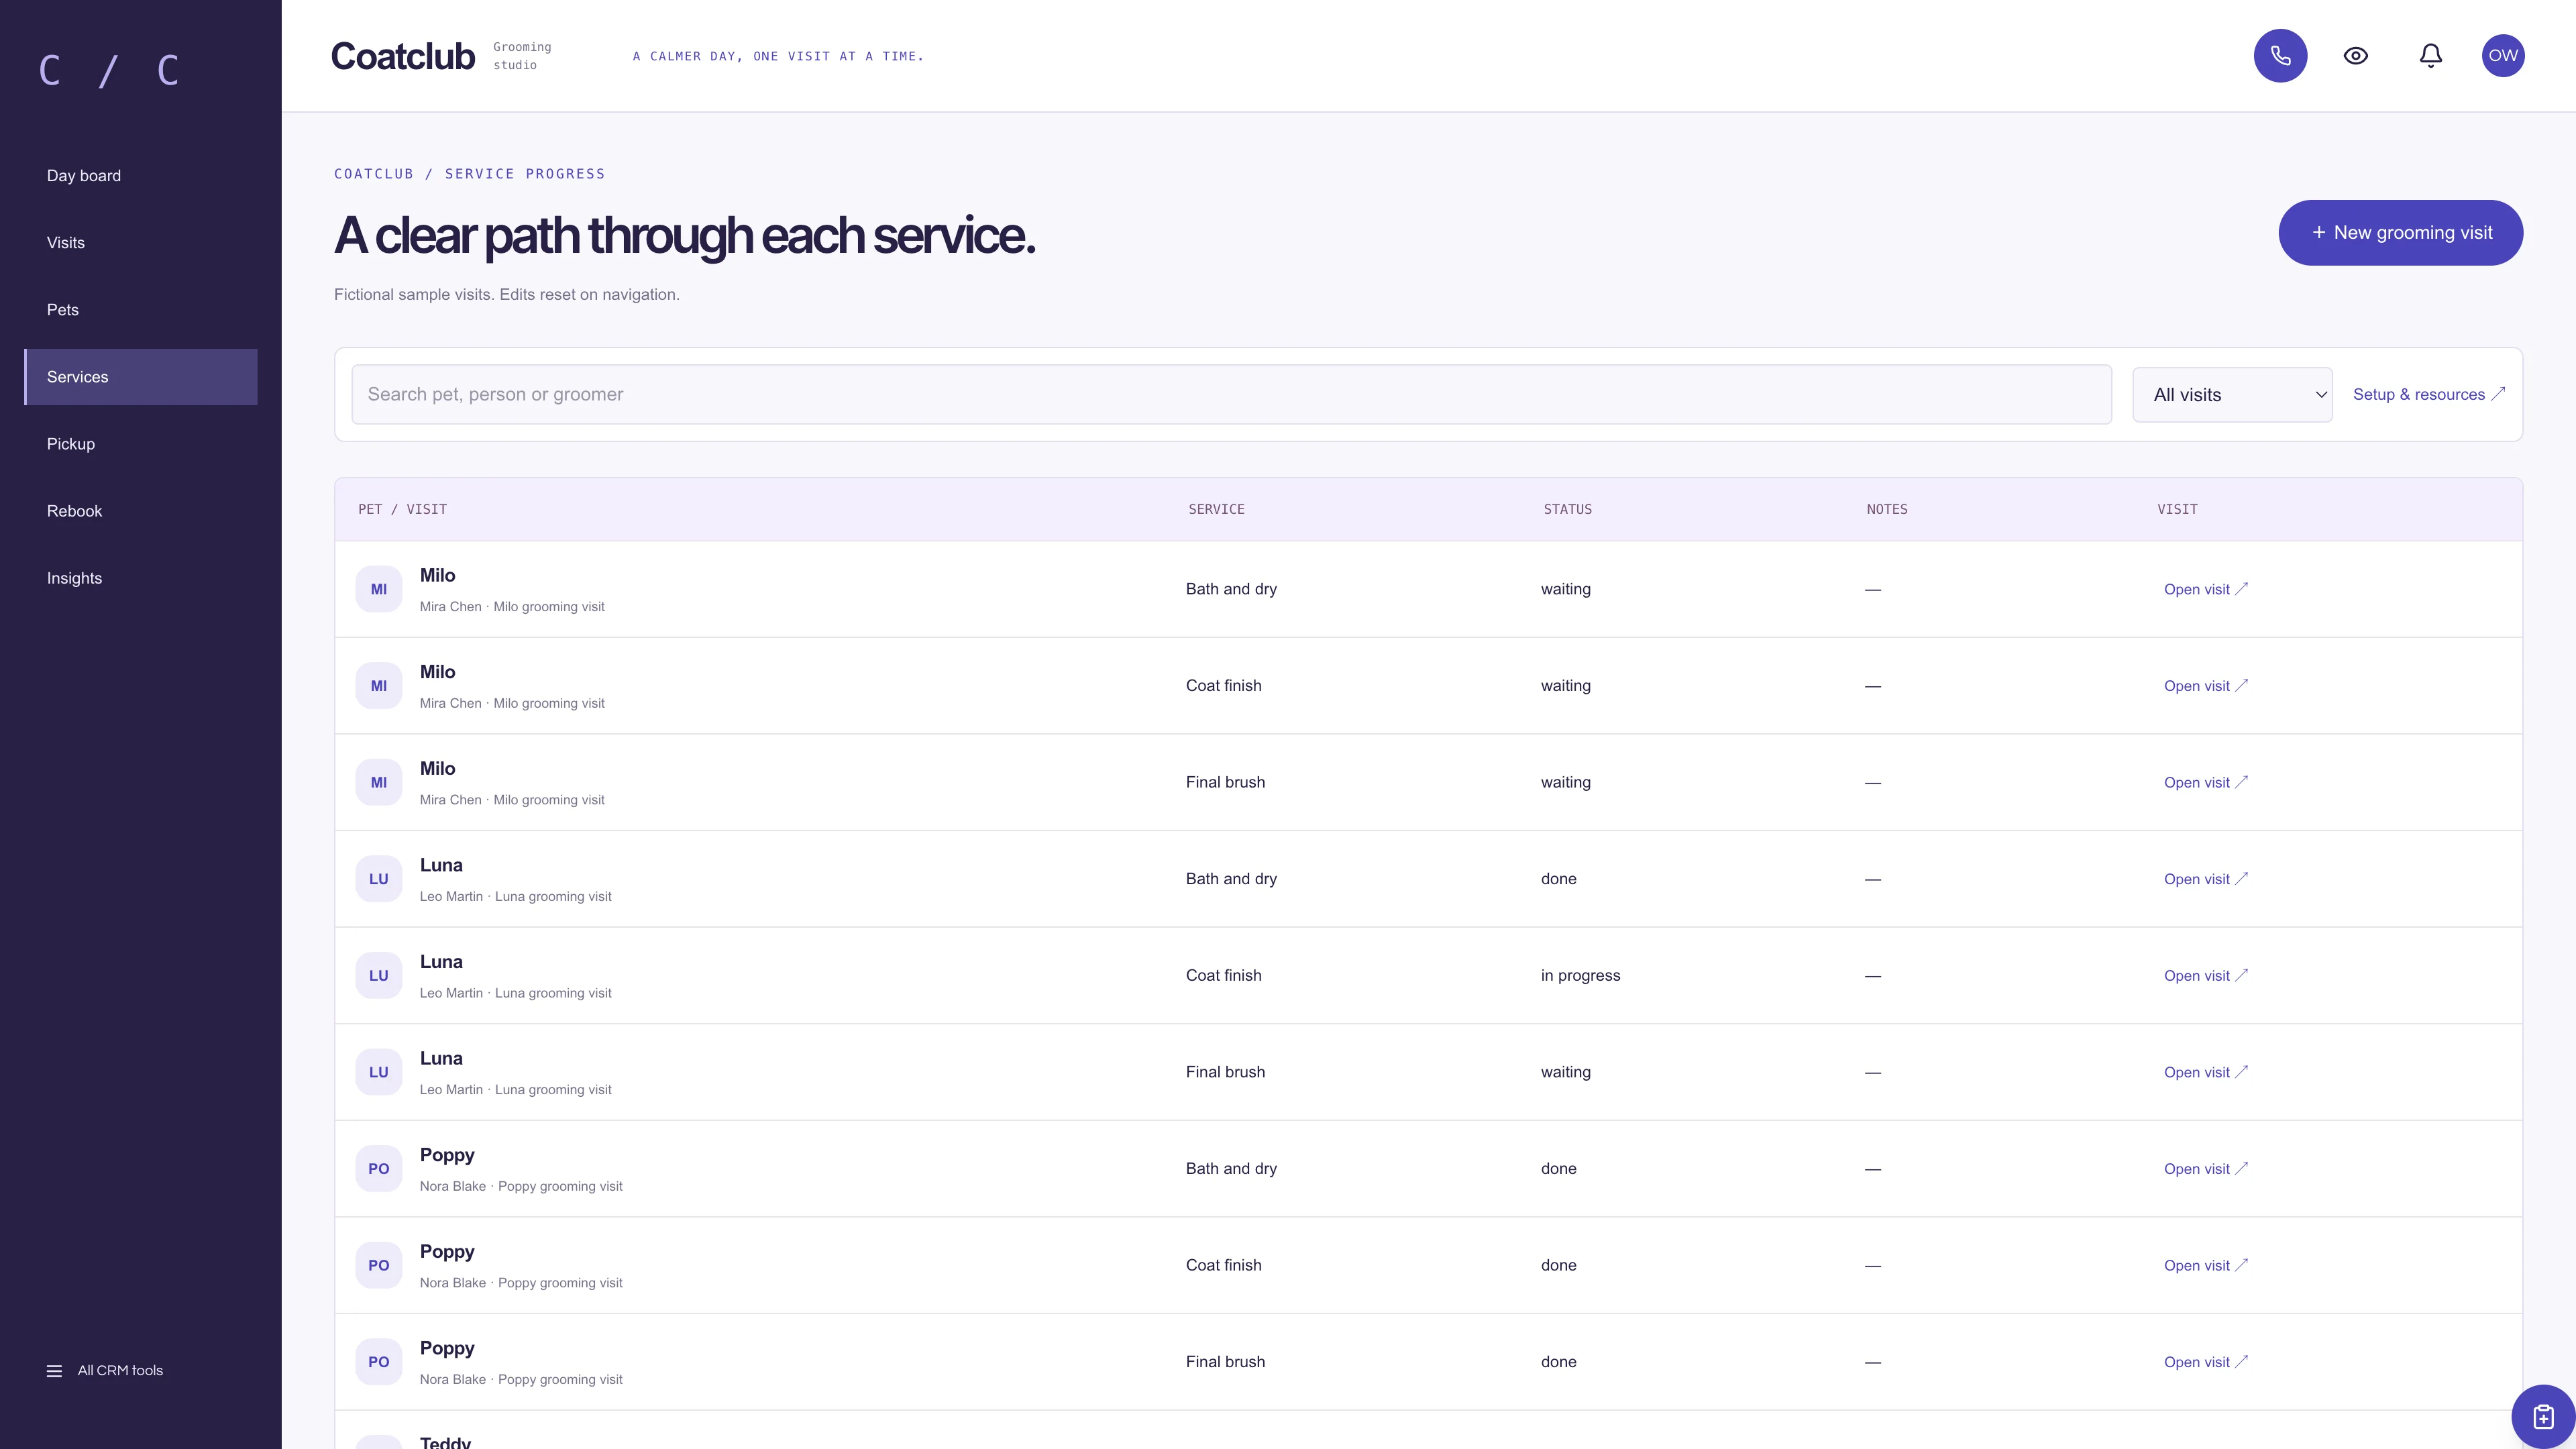Viewport: 2576px width, 1449px height.
Task: Click the PO avatar in Poppy Coat finish row
Action: [x=379, y=1265]
